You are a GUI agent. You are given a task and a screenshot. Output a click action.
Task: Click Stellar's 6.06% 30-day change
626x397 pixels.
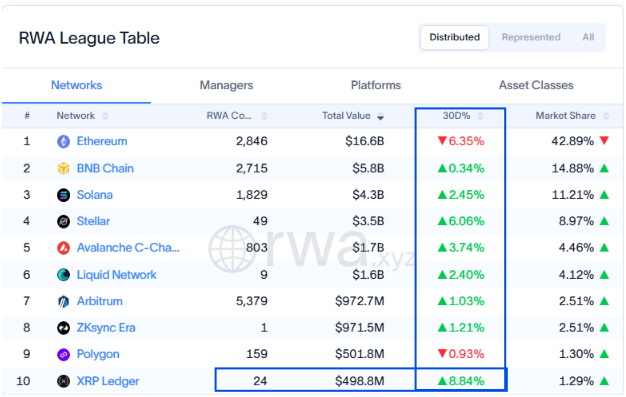click(x=461, y=221)
